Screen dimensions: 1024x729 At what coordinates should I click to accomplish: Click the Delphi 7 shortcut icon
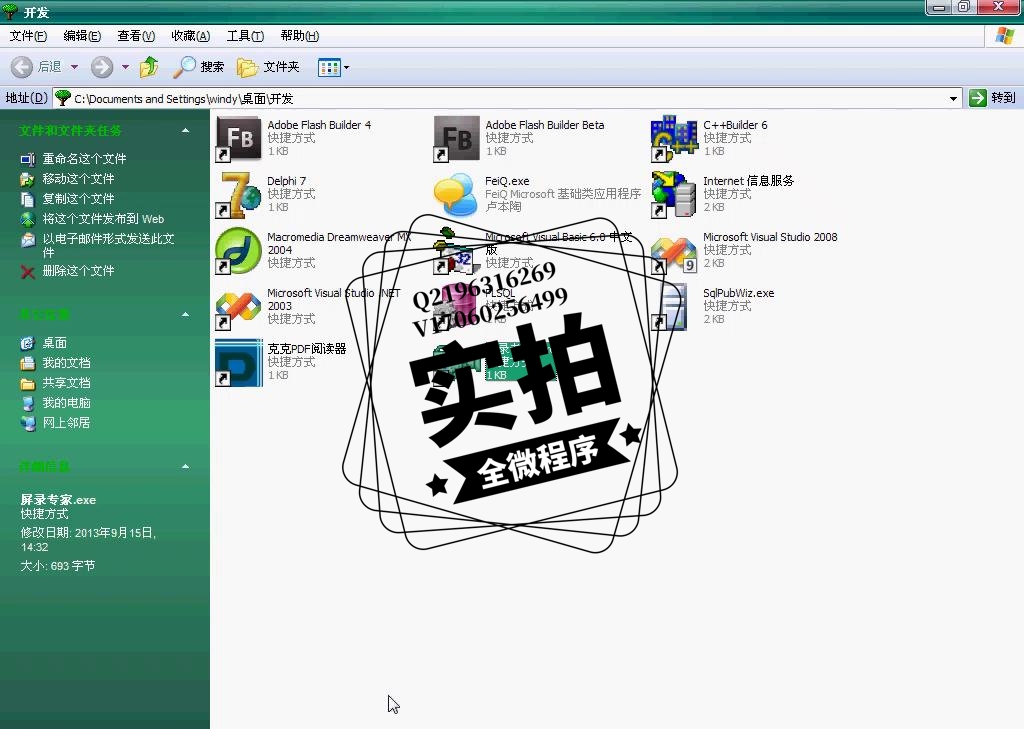(x=238, y=195)
